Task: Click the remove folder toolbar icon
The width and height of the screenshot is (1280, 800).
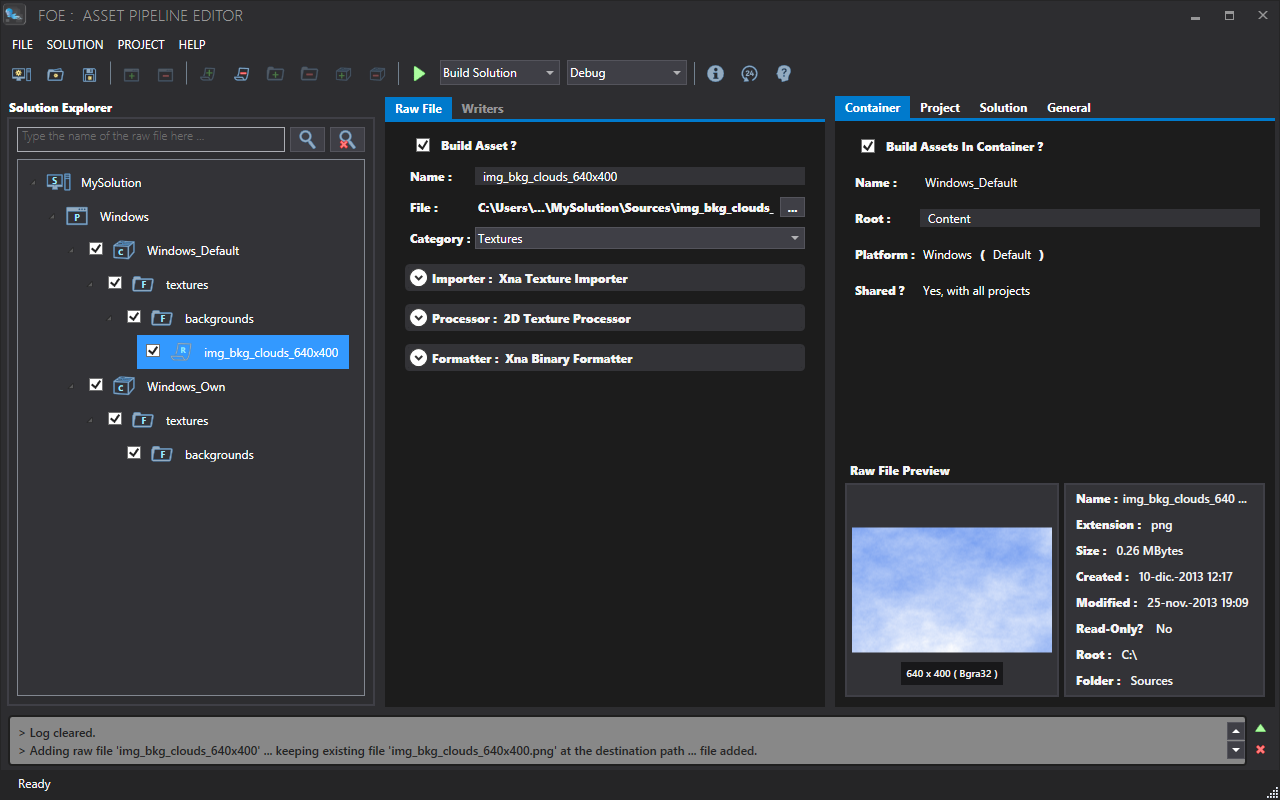Action: [309, 73]
